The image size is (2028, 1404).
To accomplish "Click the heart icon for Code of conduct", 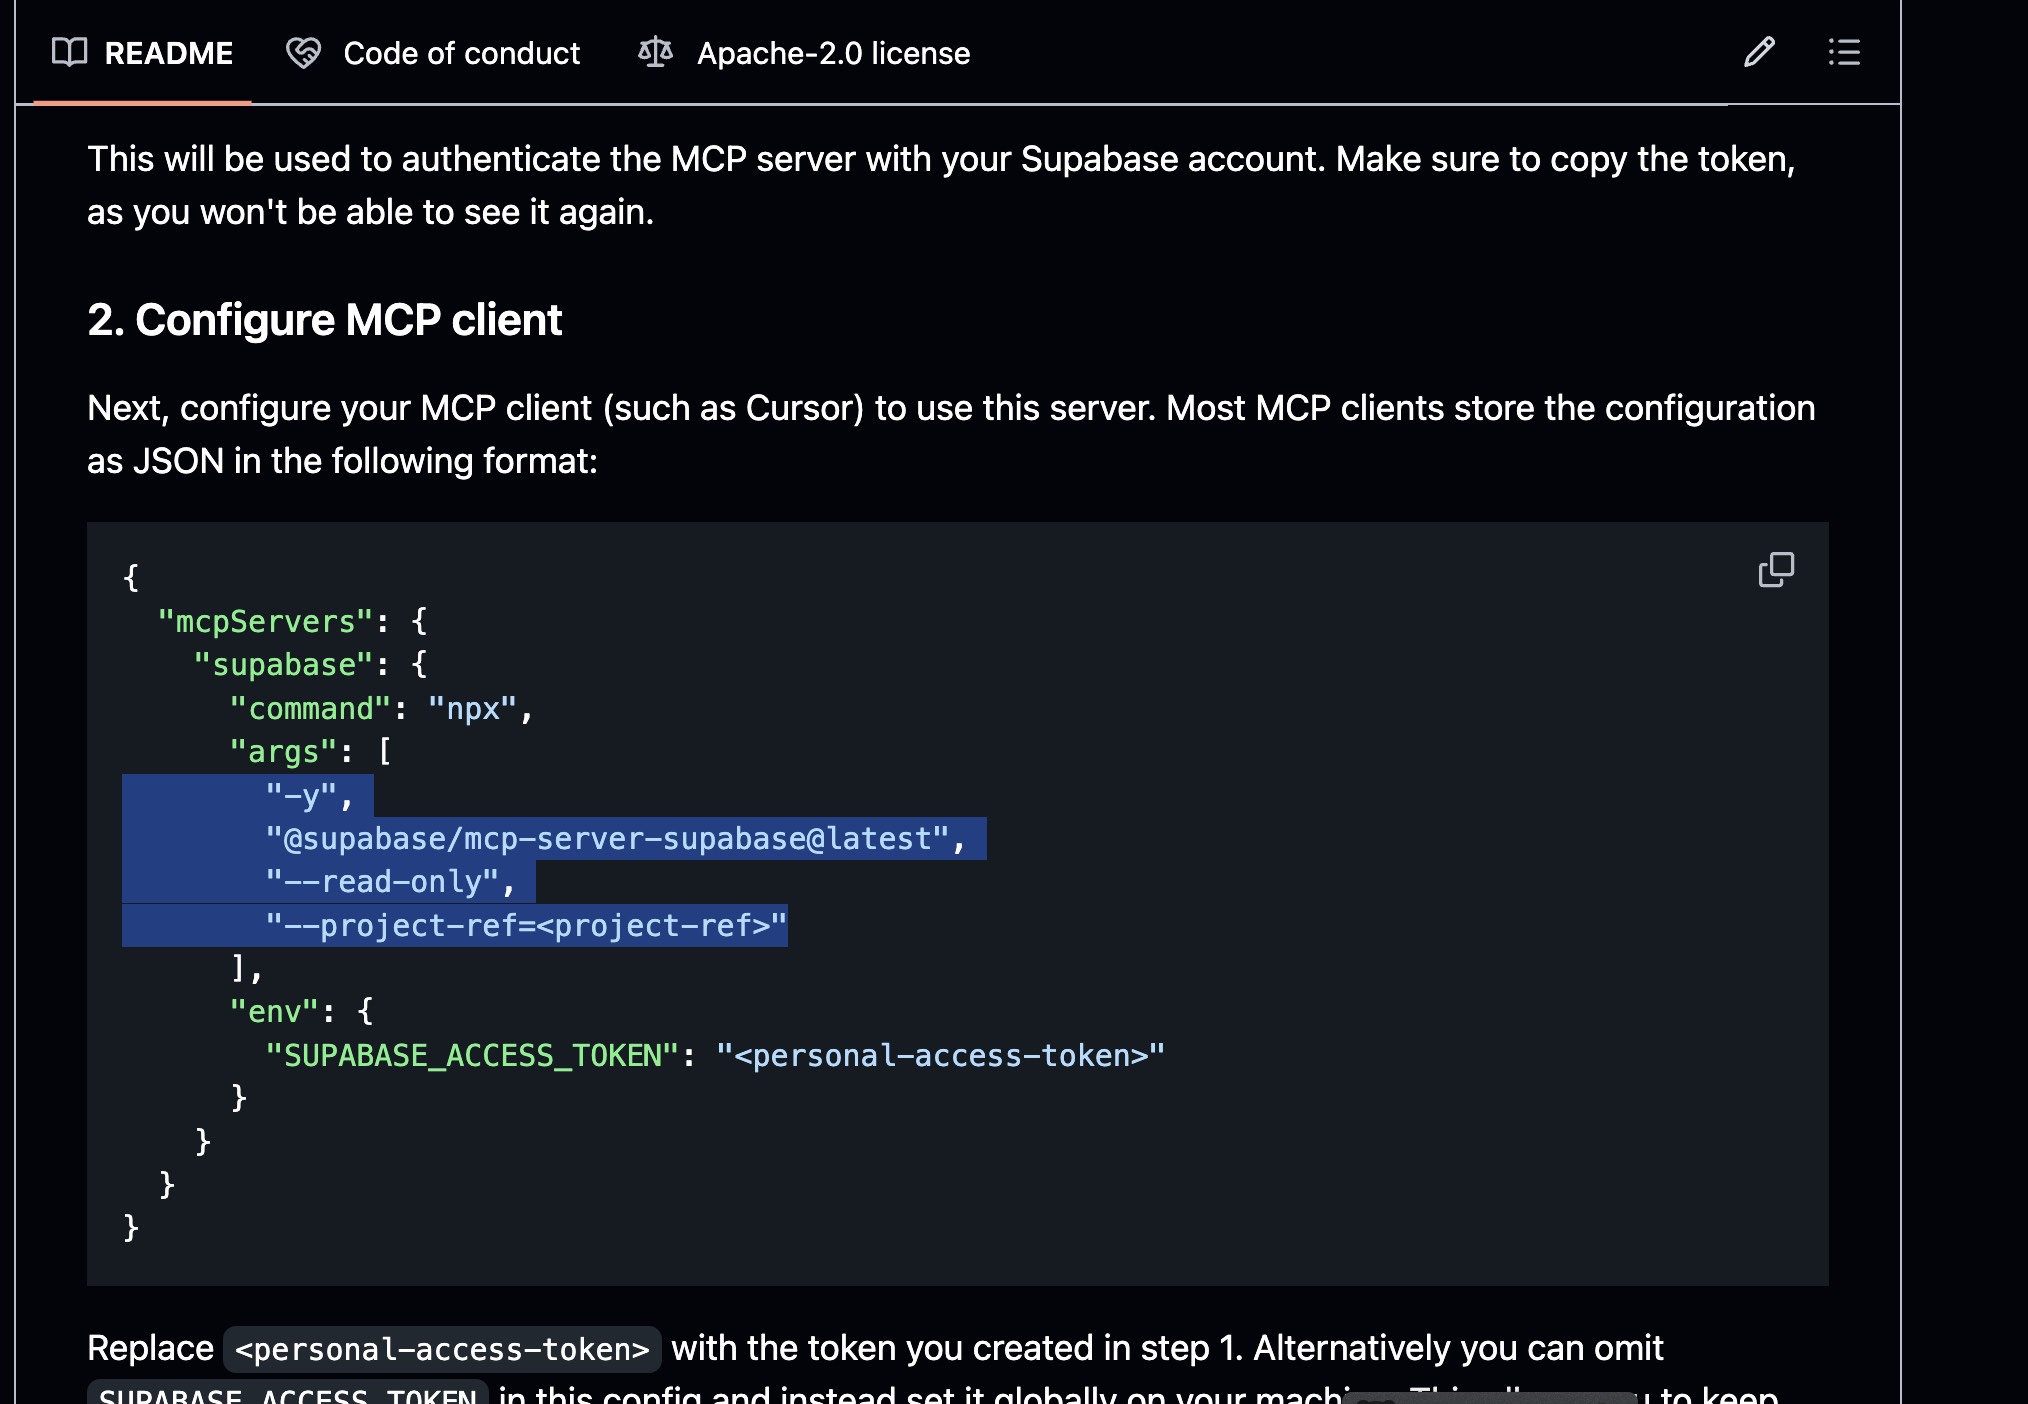I will click(303, 52).
